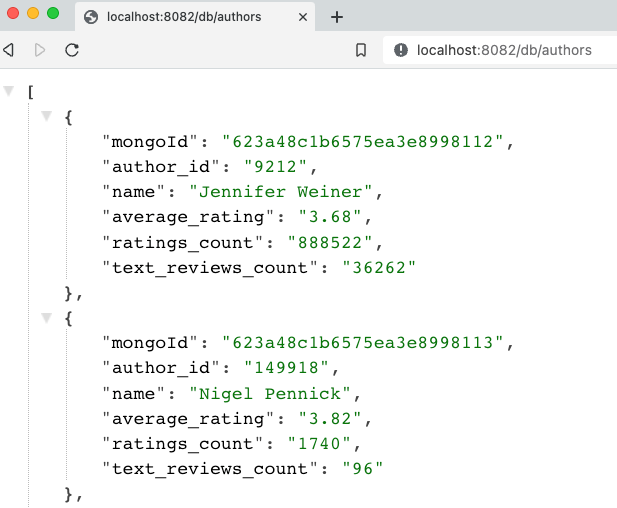Reload the page with the refresh icon
Viewport: 617px width, 508px height.
[x=72, y=50]
